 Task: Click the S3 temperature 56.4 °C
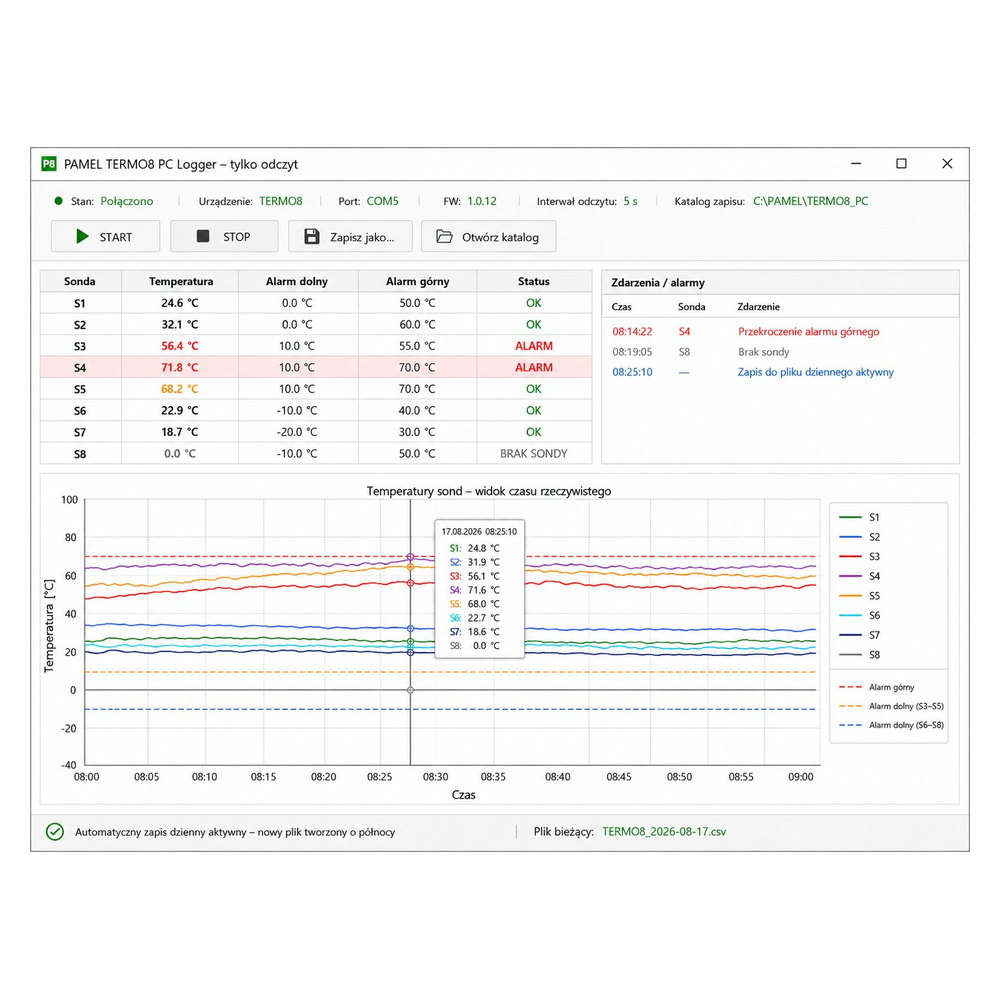point(180,346)
